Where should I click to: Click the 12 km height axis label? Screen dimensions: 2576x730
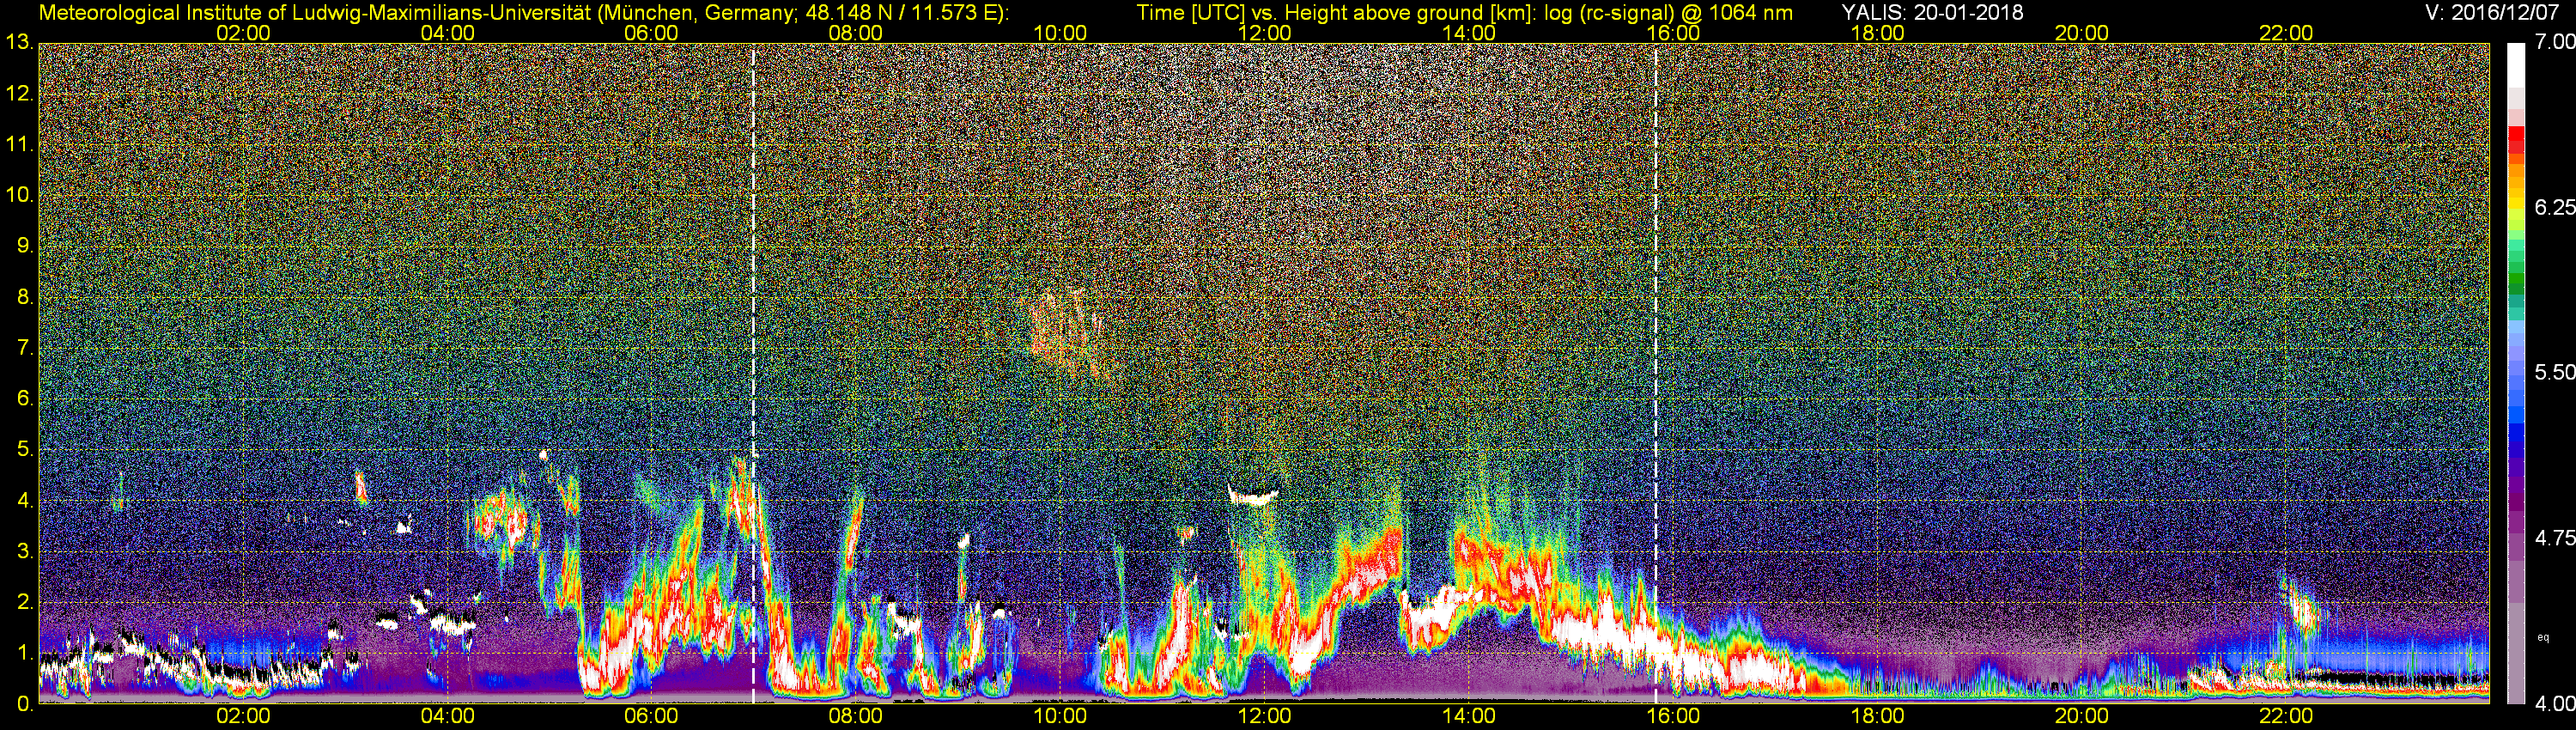tap(19, 93)
